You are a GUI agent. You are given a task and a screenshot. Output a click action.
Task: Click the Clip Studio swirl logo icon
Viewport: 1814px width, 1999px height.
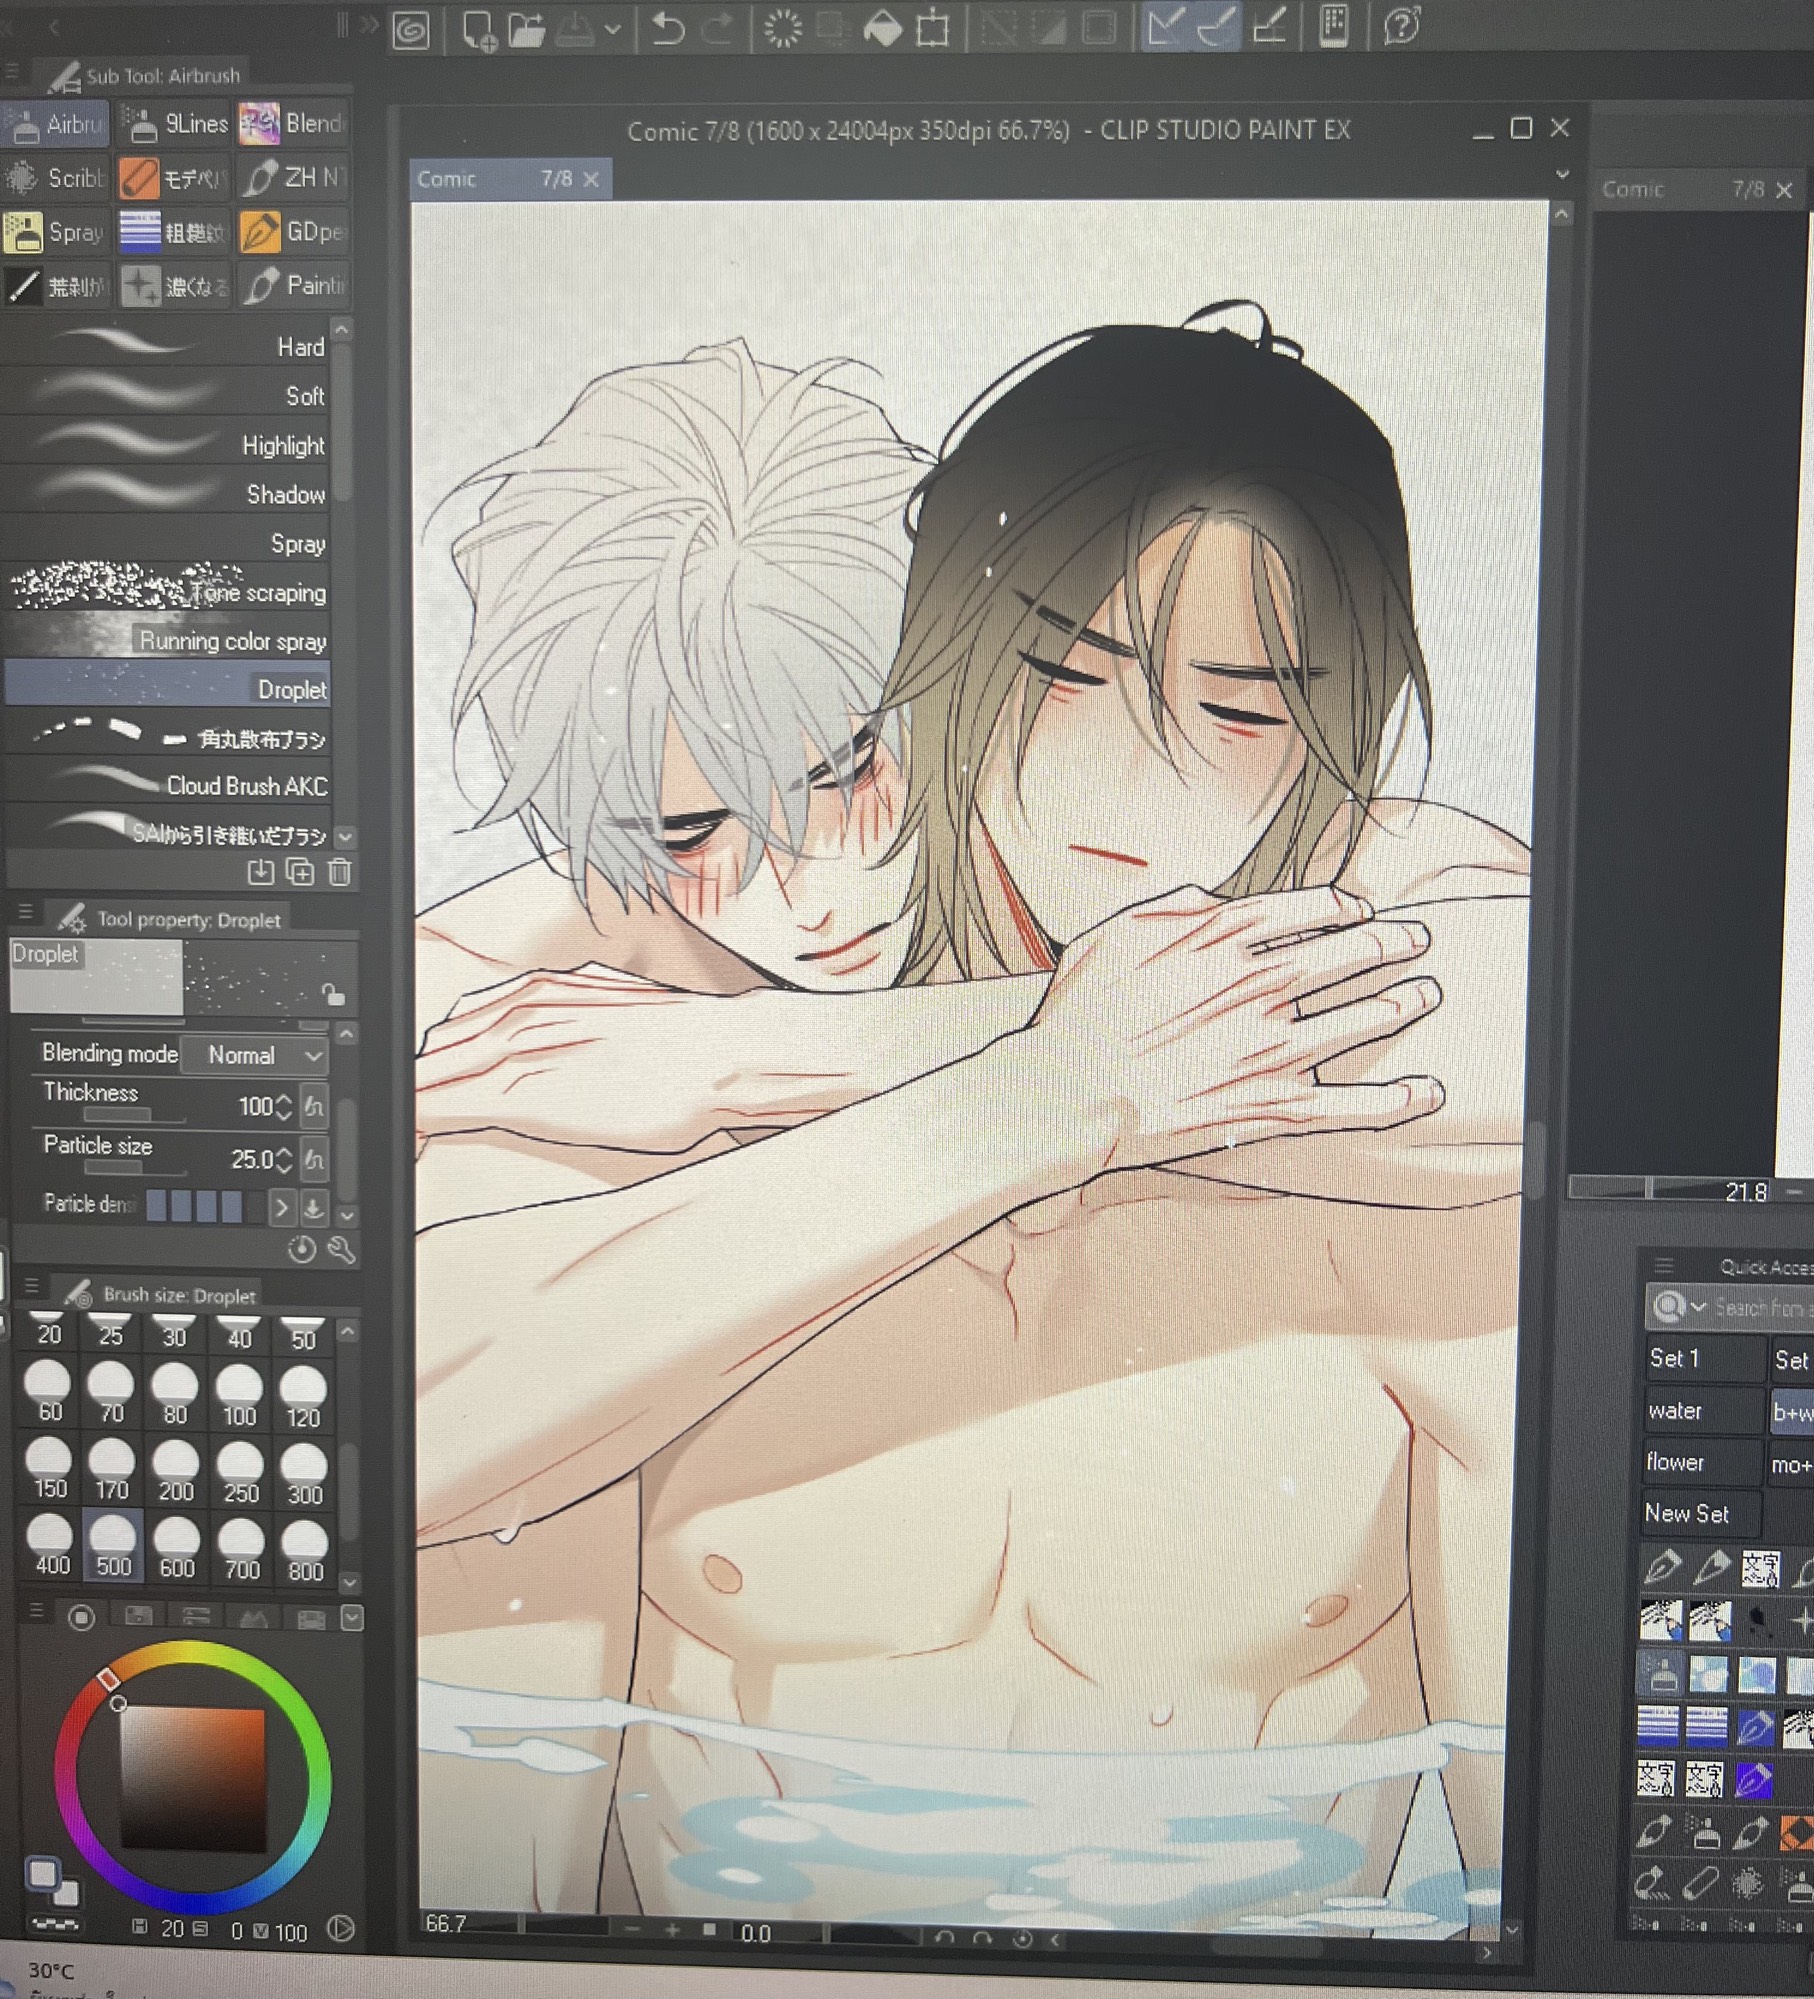[411, 30]
